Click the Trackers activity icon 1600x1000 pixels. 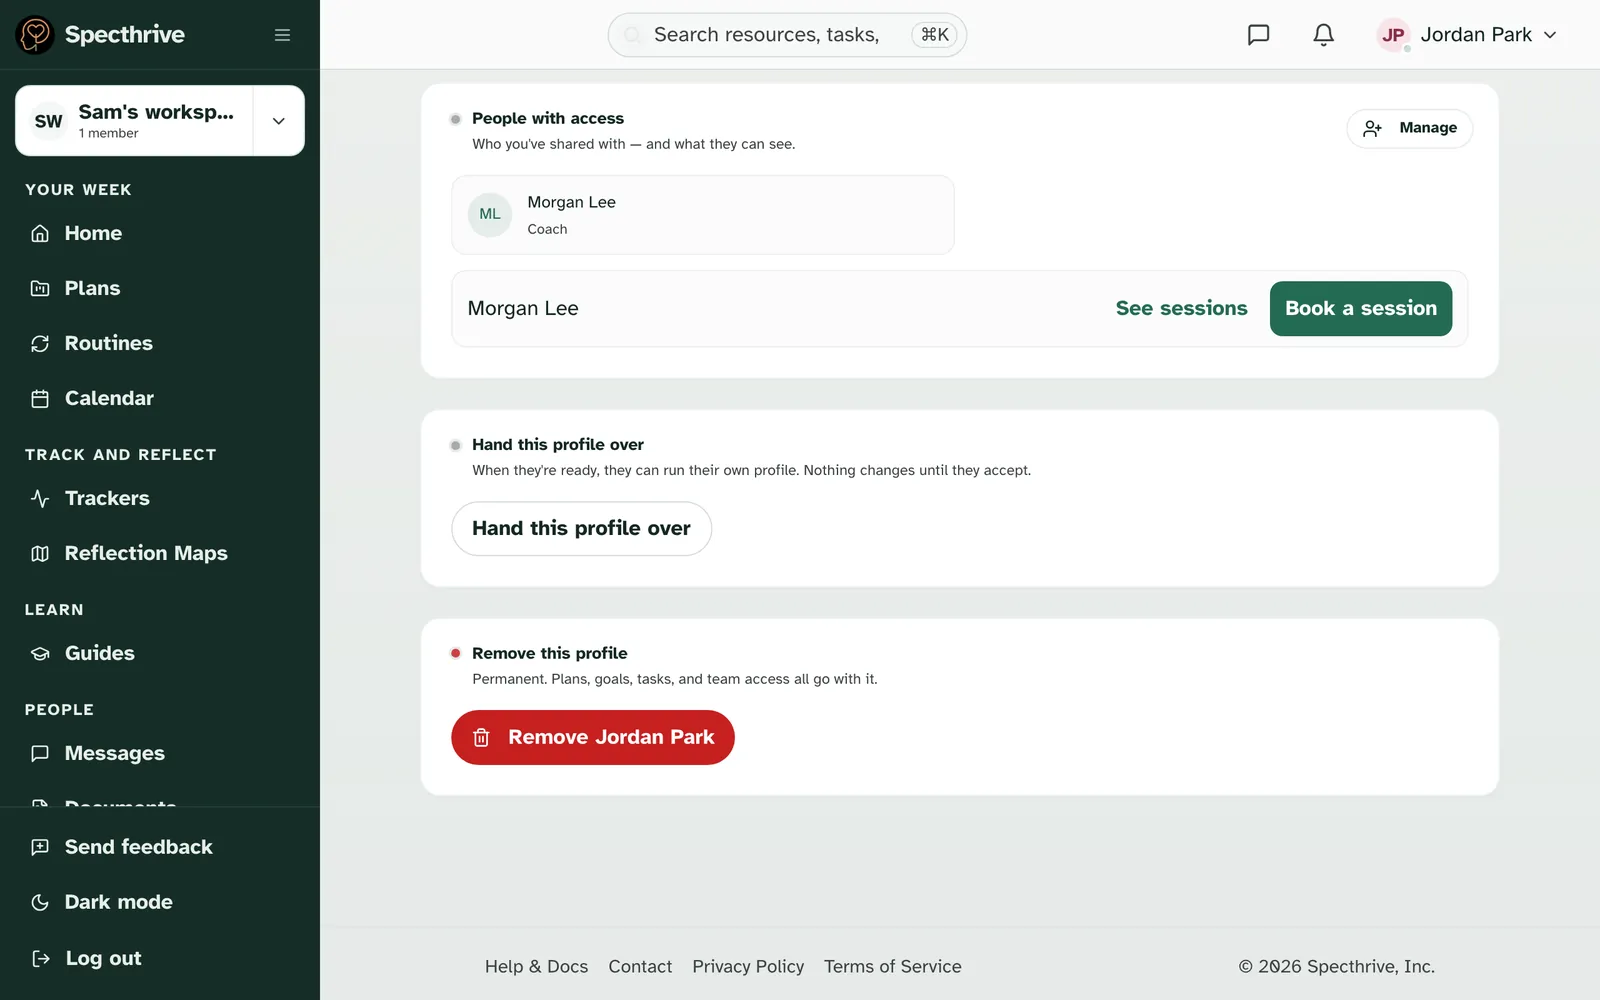coord(40,498)
